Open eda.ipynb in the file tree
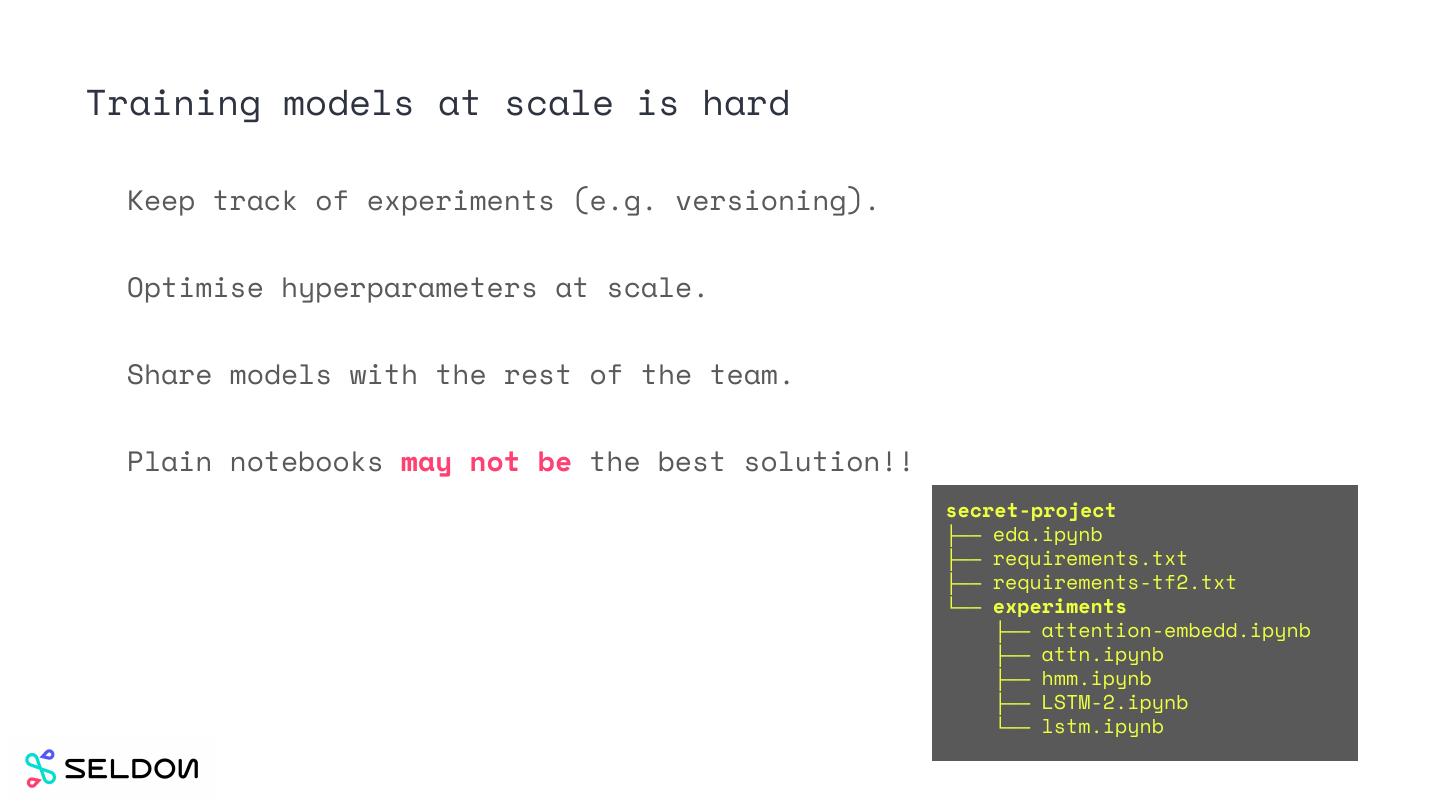The height and width of the screenshot is (810, 1440). click(x=1047, y=534)
